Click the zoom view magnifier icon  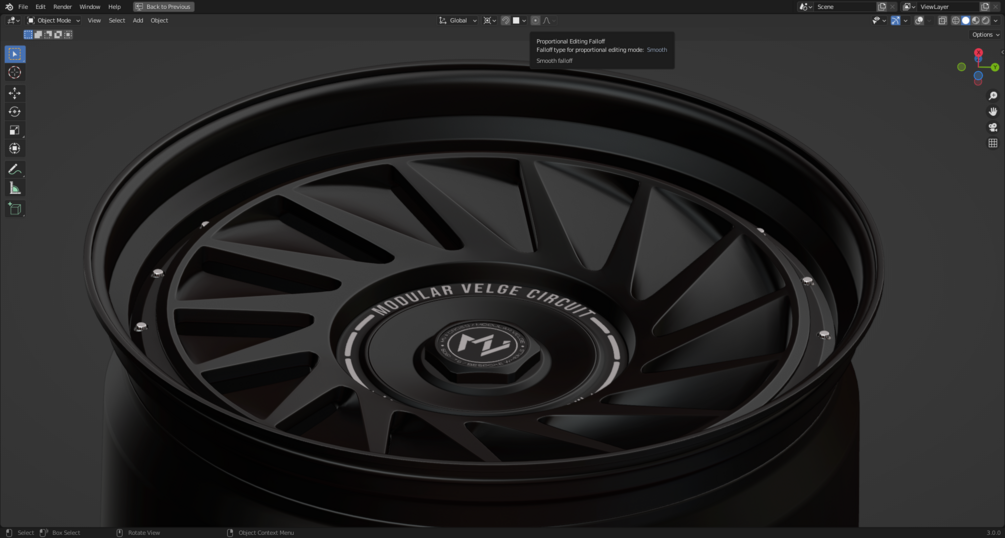coord(993,96)
